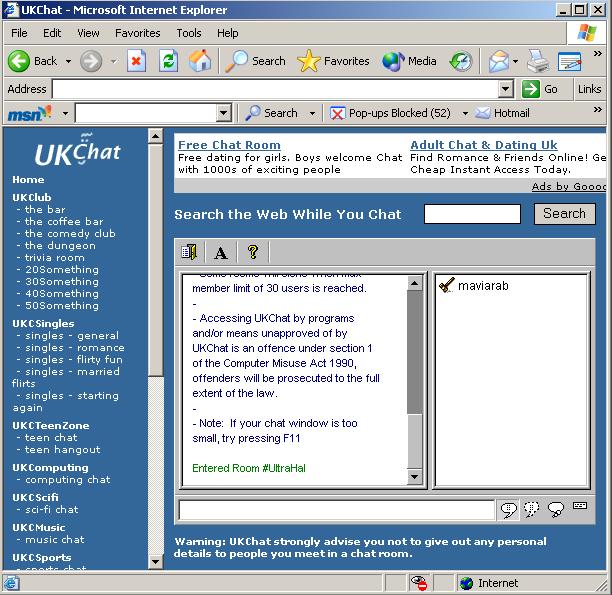This screenshot has height=595, width=612.
Task: Click the Links toolbar label
Action: [x=589, y=89]
